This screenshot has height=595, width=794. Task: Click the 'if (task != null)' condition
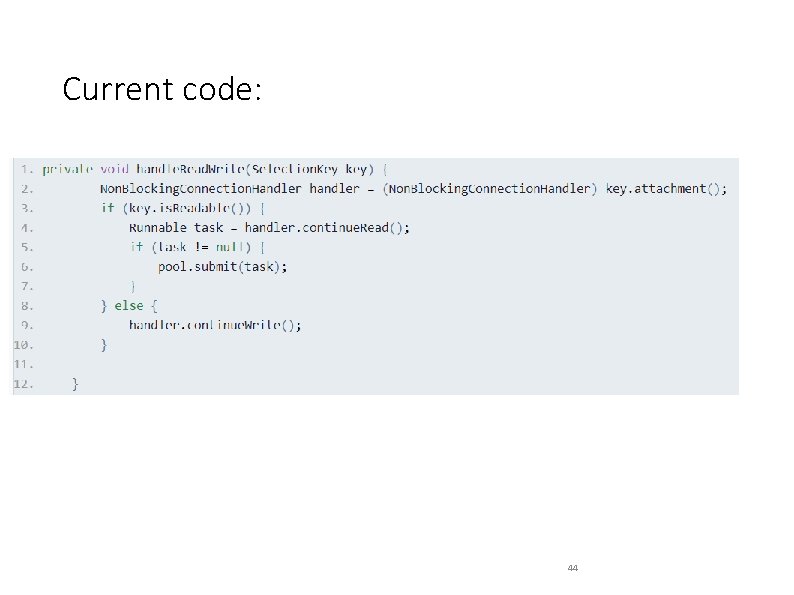point(197,247)
